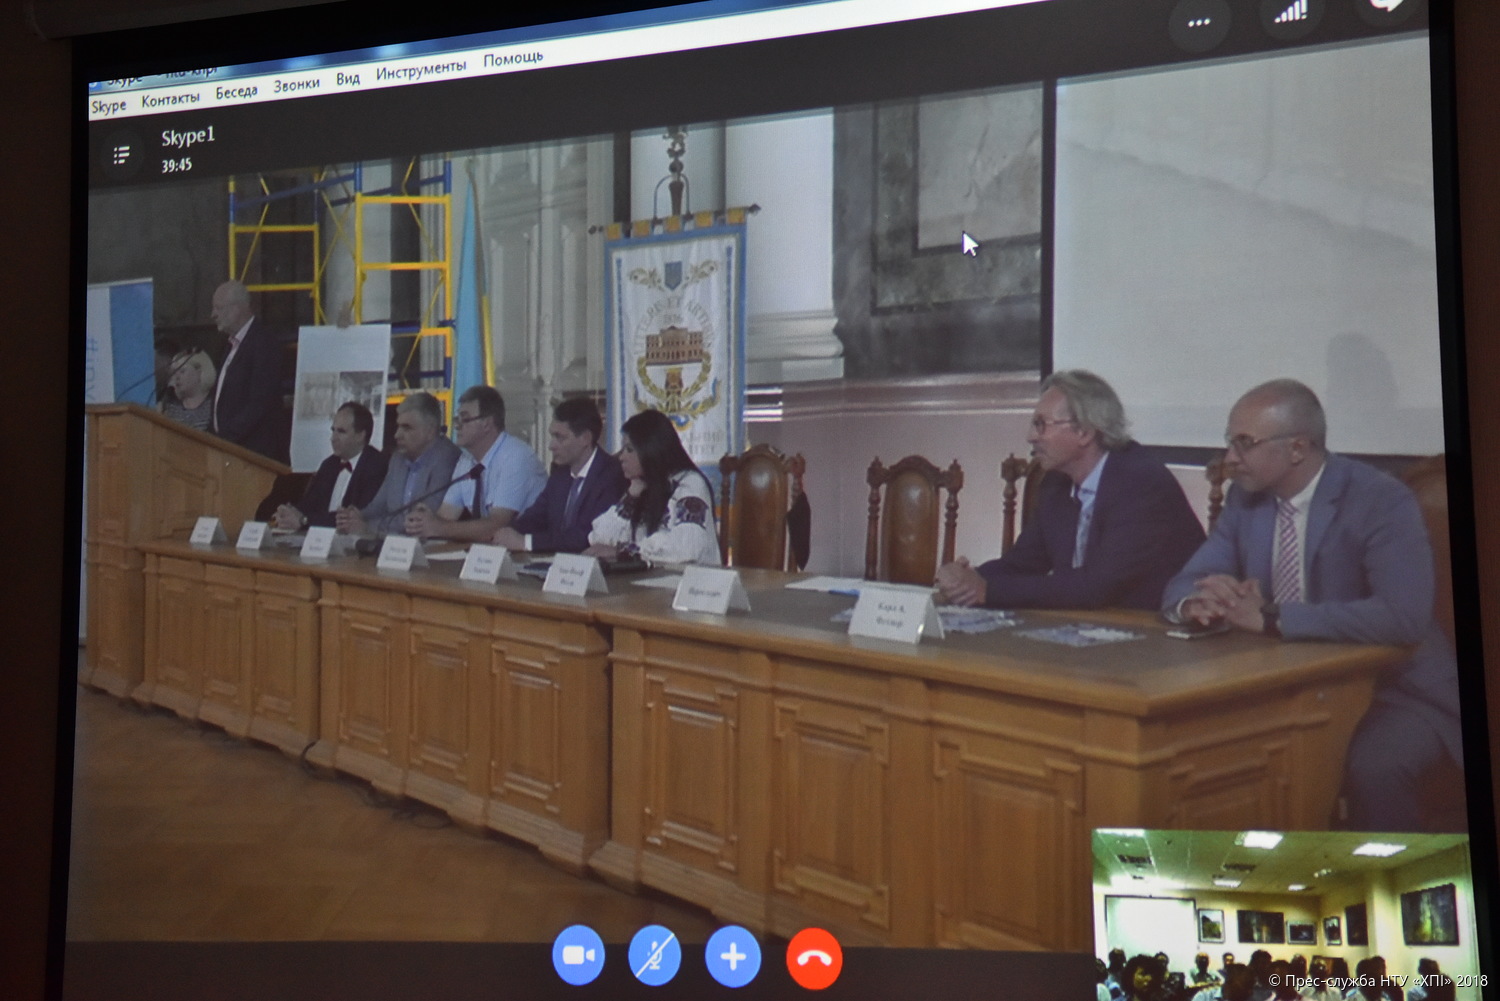The image size is (1500, 1001).
Task: Click the plus add-participants button
Action: [733, 957]
